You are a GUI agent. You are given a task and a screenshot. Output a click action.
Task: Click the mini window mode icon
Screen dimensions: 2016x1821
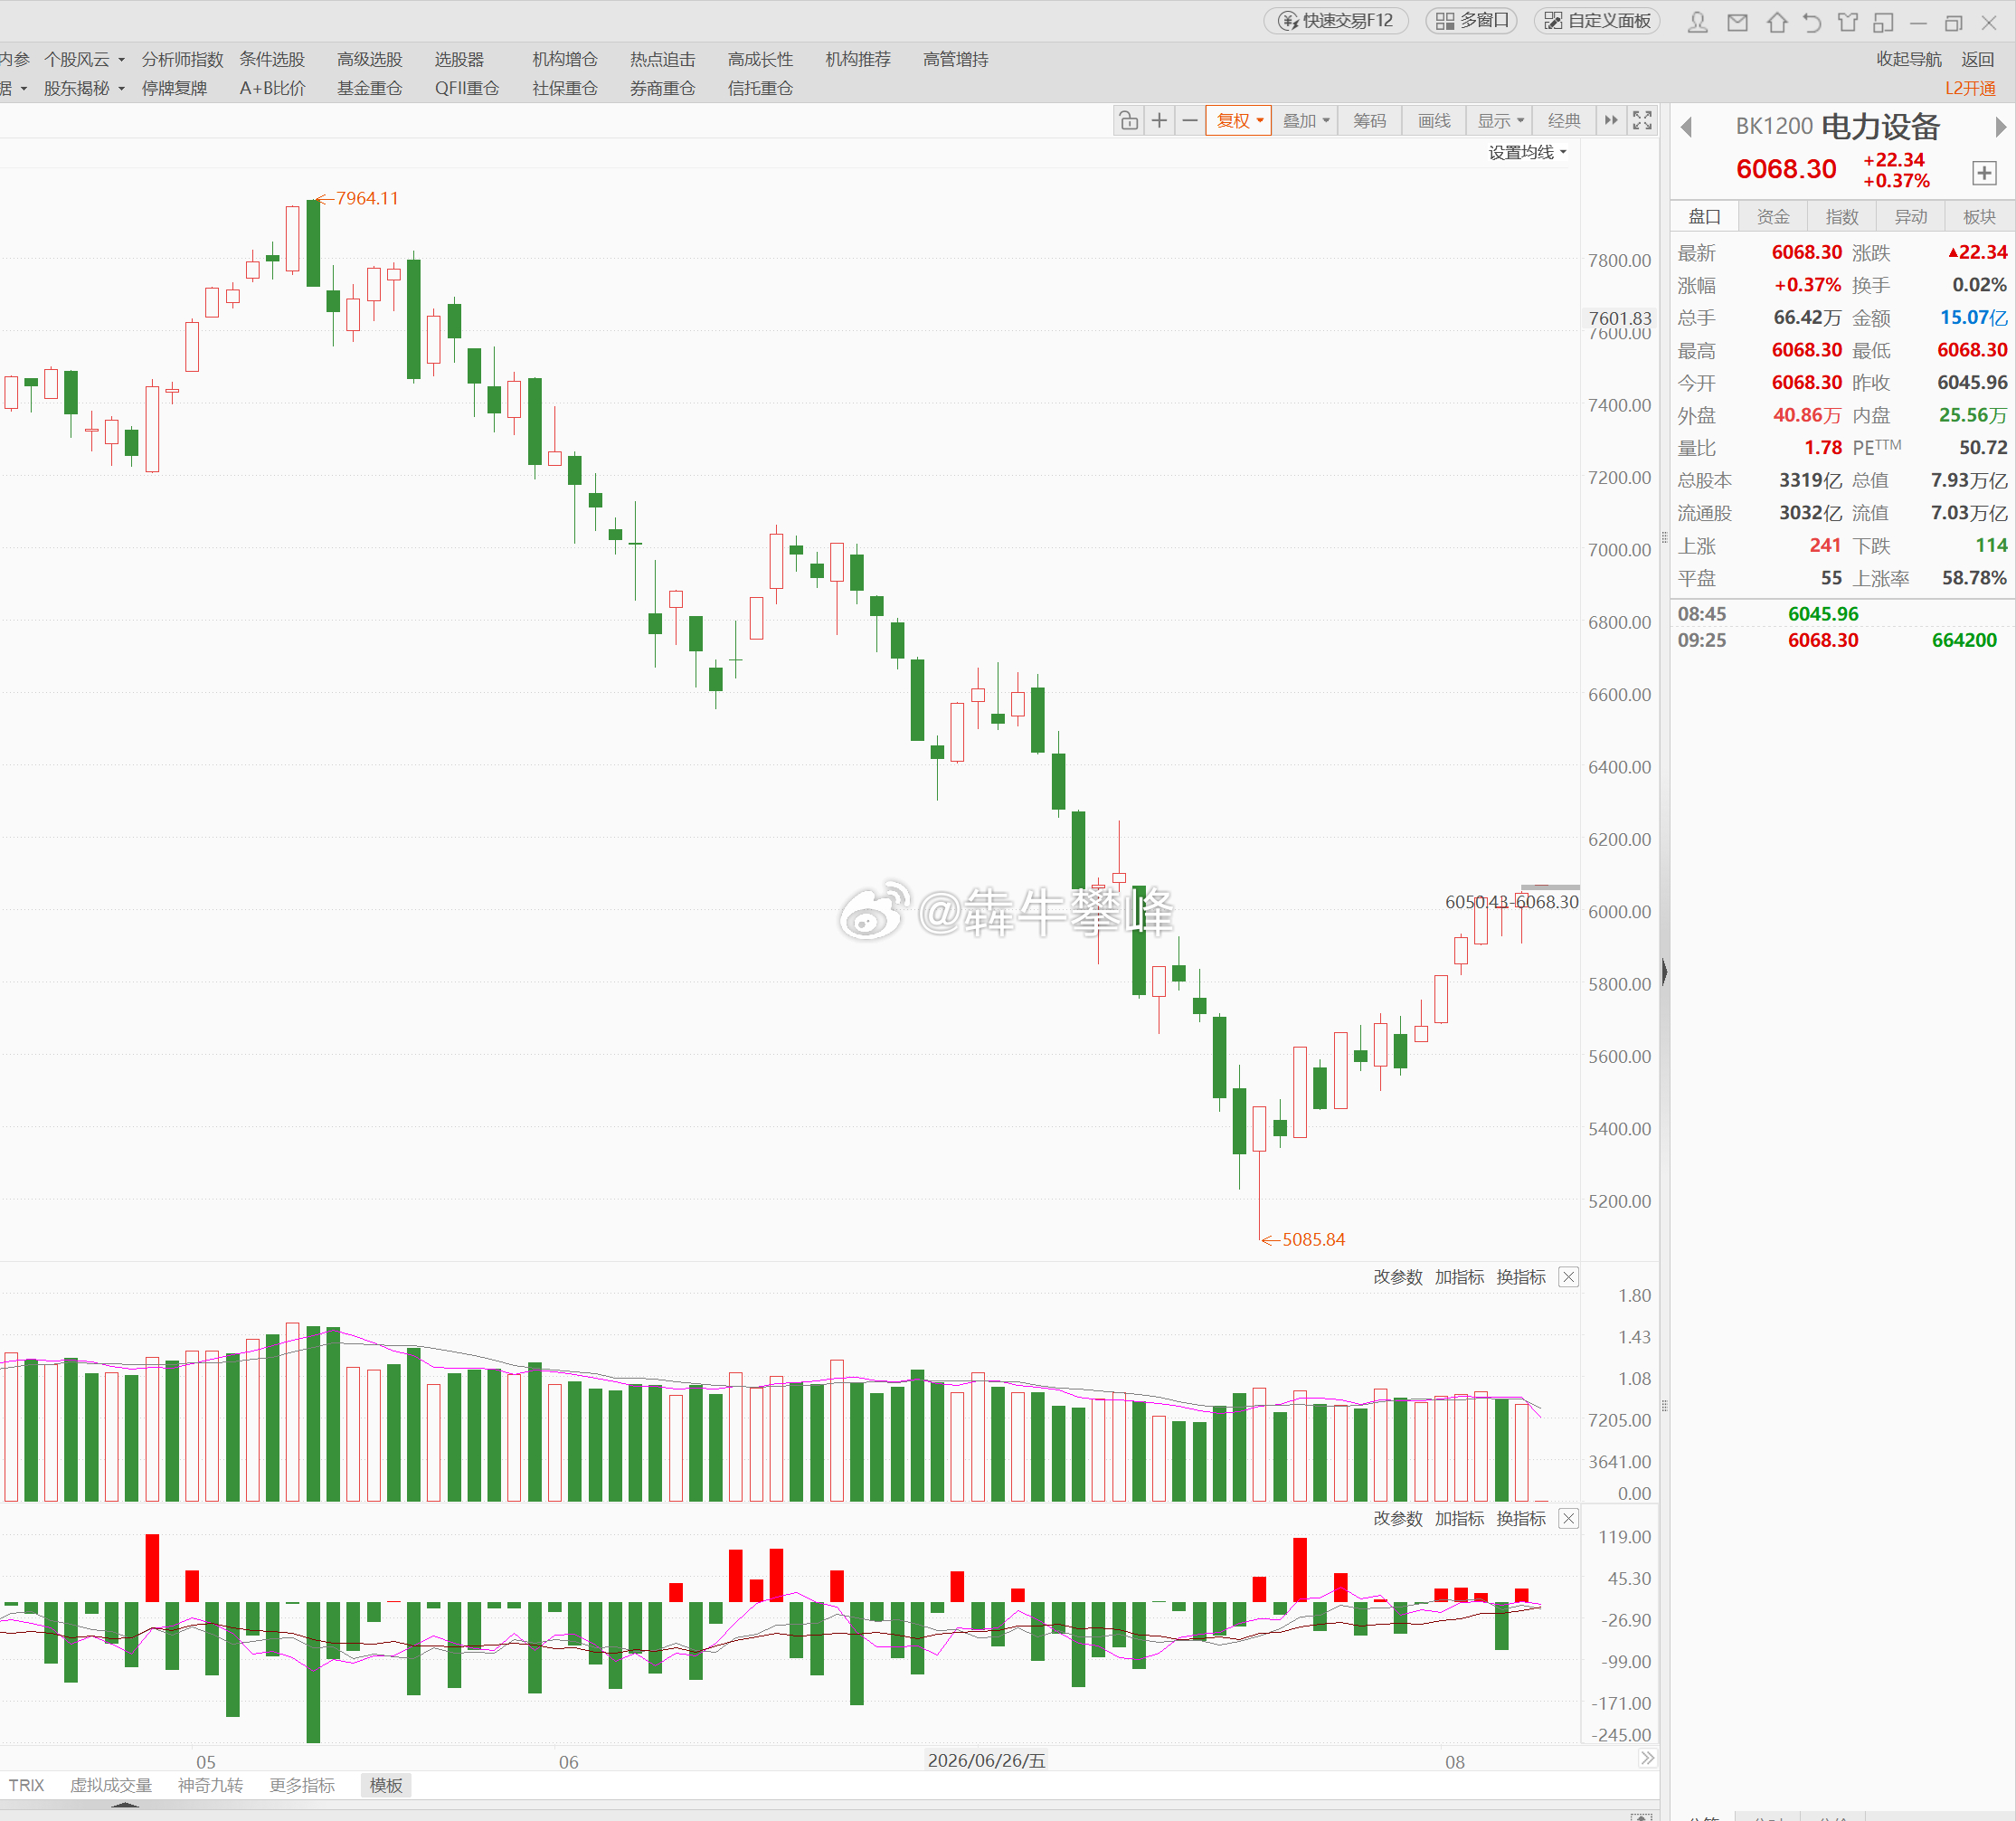(x=1884, y=22)
